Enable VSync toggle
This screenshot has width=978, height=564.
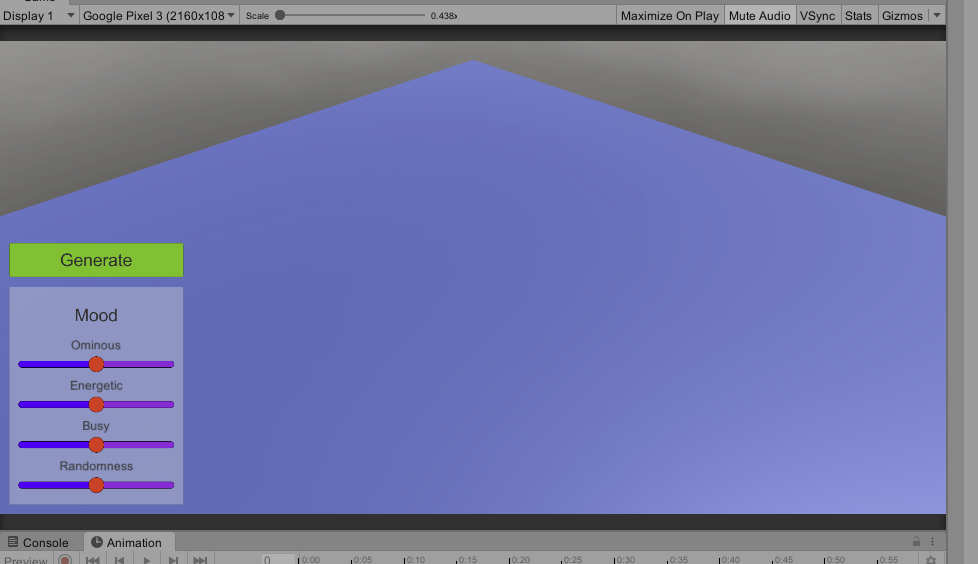817,16
